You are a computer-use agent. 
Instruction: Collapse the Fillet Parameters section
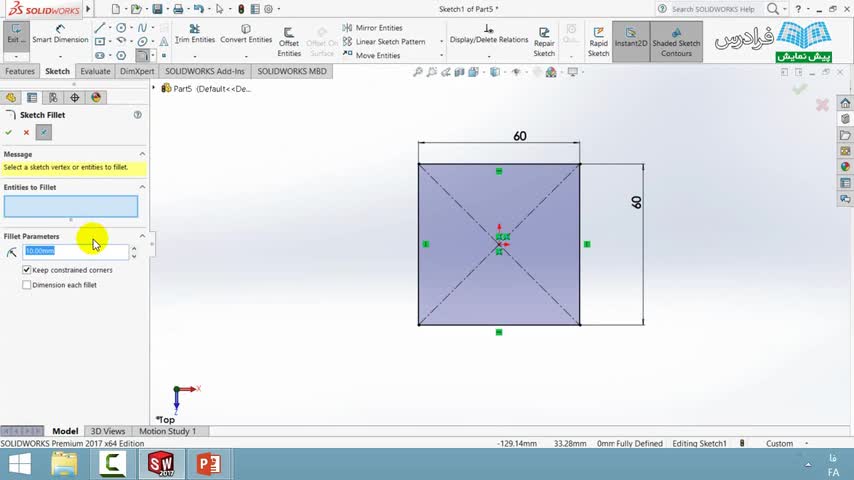coord(142,236)
